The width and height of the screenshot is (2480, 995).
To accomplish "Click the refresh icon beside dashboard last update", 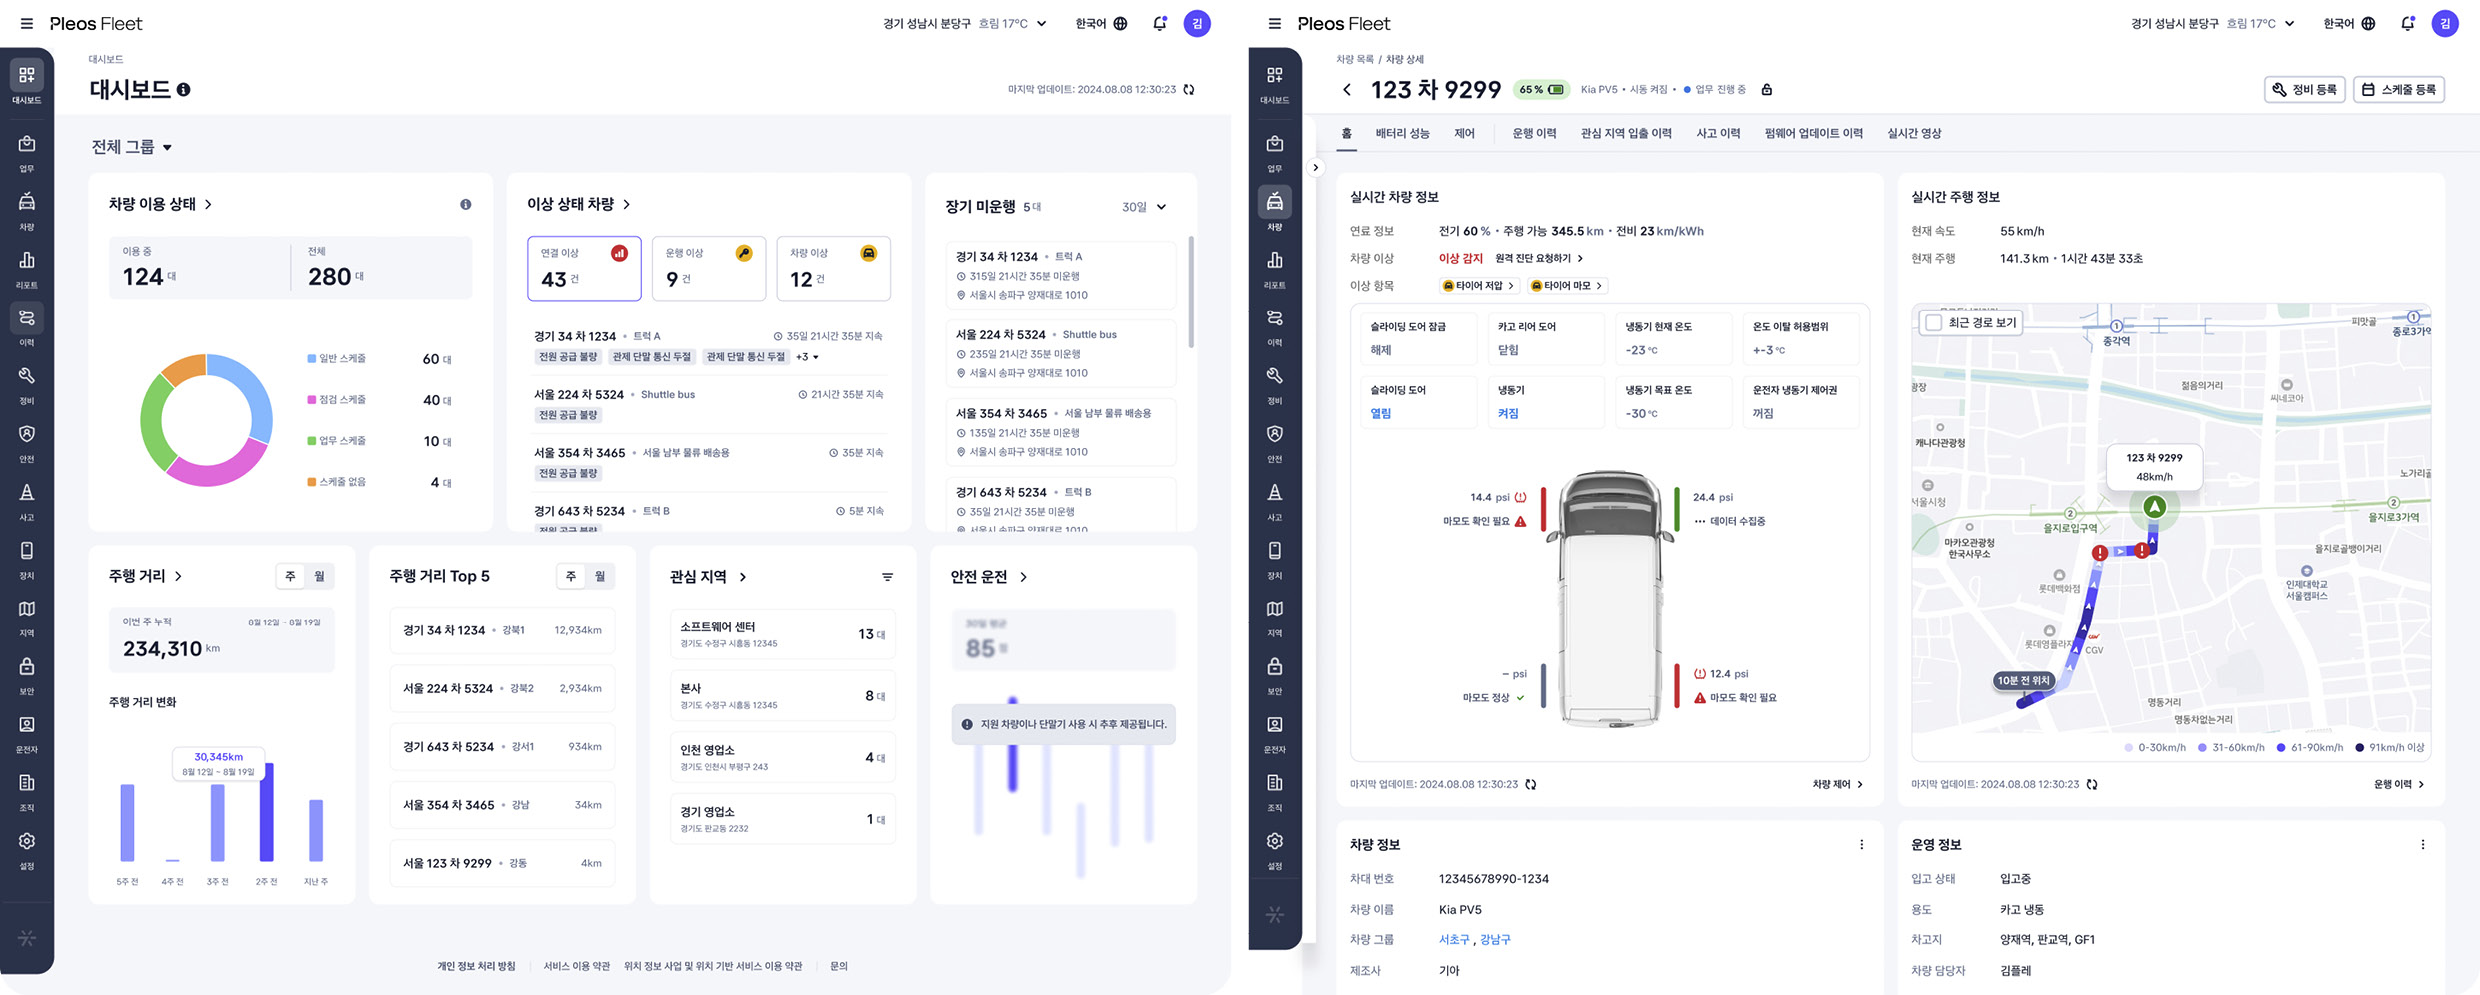I will pyautogui.click(x=1189, y=90).
